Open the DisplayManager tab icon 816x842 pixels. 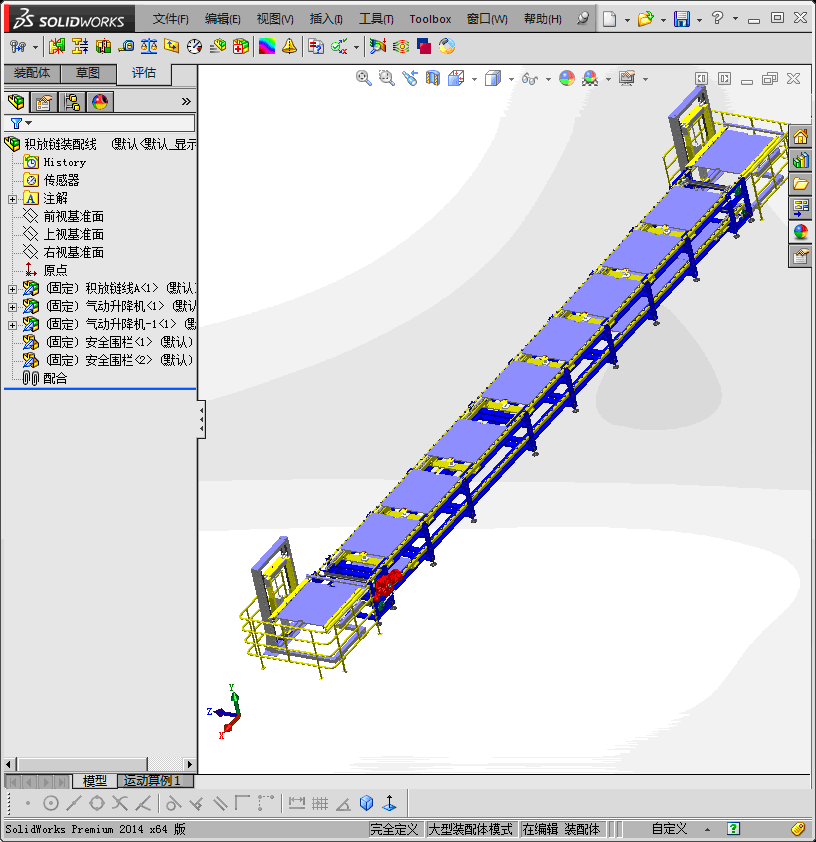[x=100, y=101]
